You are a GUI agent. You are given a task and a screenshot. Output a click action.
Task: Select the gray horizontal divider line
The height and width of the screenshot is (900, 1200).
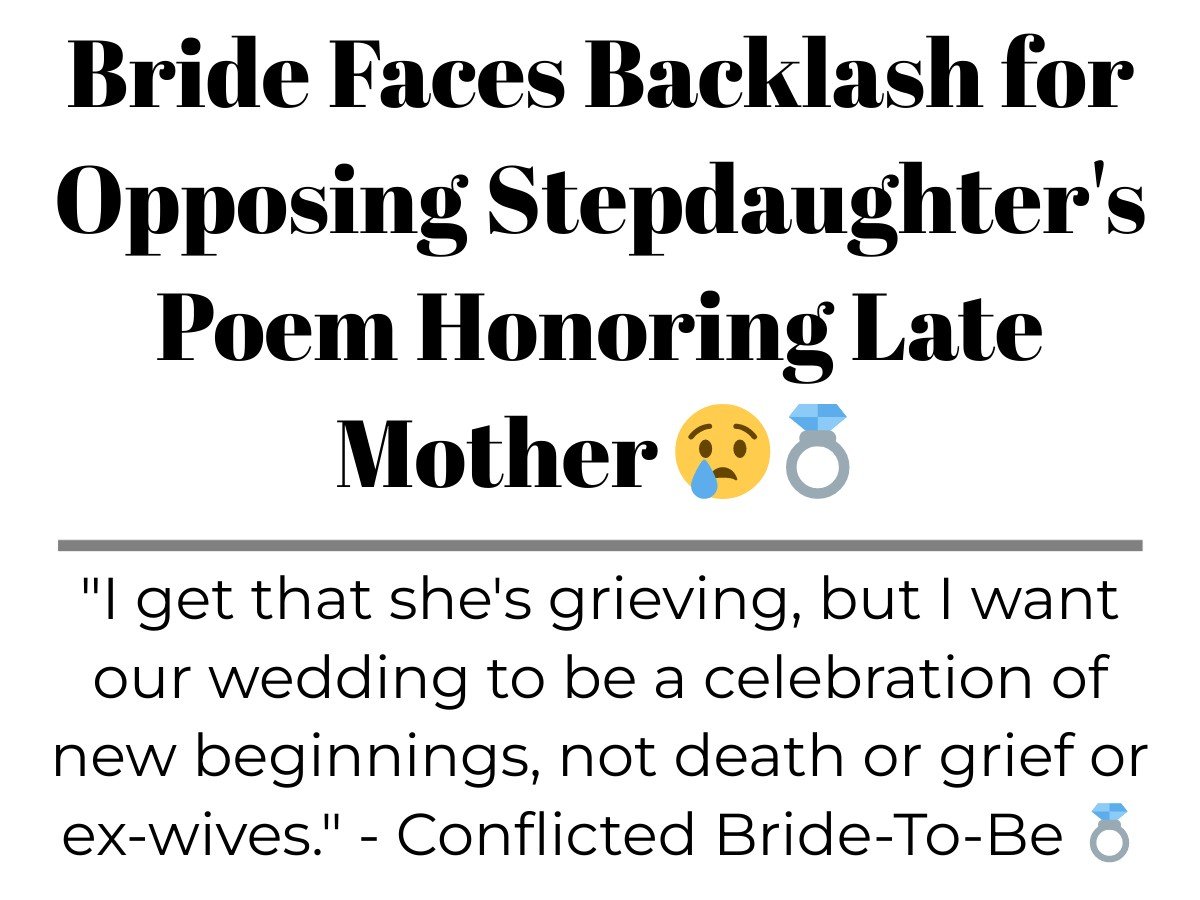(x=600, y=545)
